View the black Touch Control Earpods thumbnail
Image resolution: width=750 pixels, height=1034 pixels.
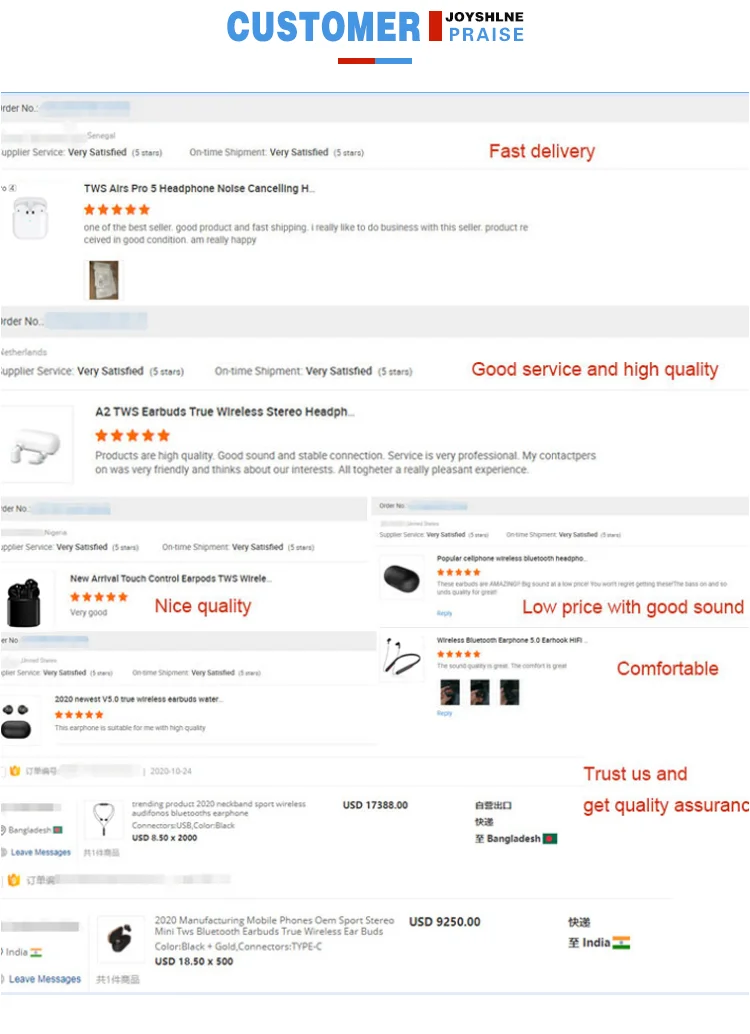[24, 599]
